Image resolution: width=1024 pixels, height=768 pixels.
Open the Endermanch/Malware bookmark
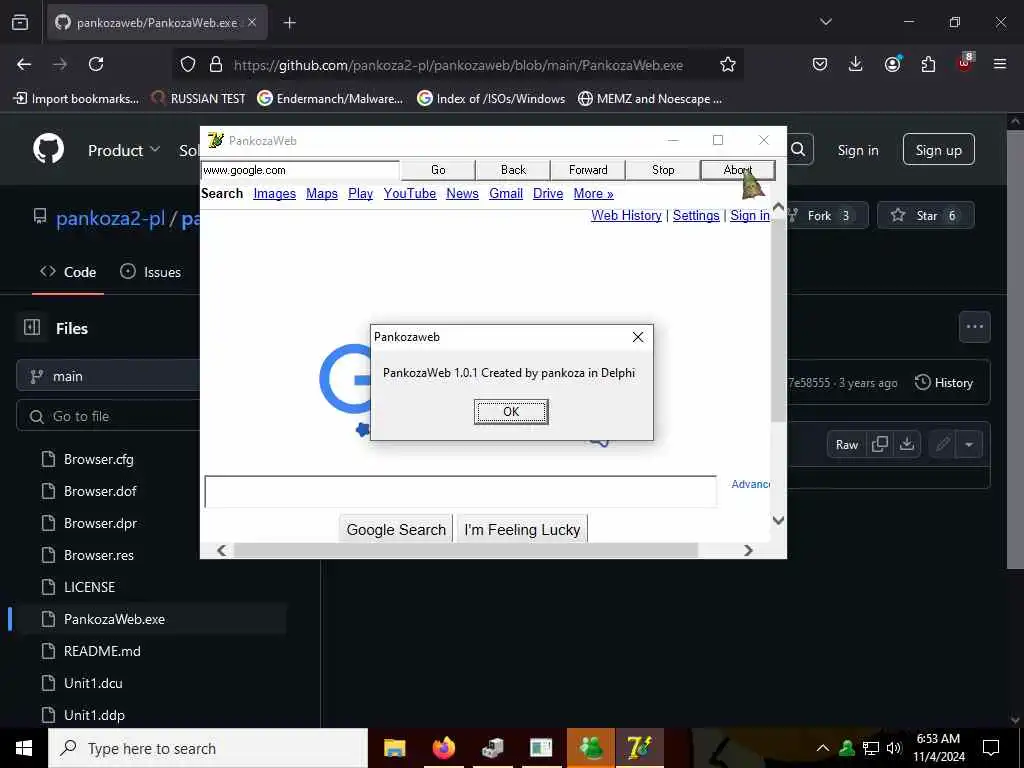coord(330,99)
